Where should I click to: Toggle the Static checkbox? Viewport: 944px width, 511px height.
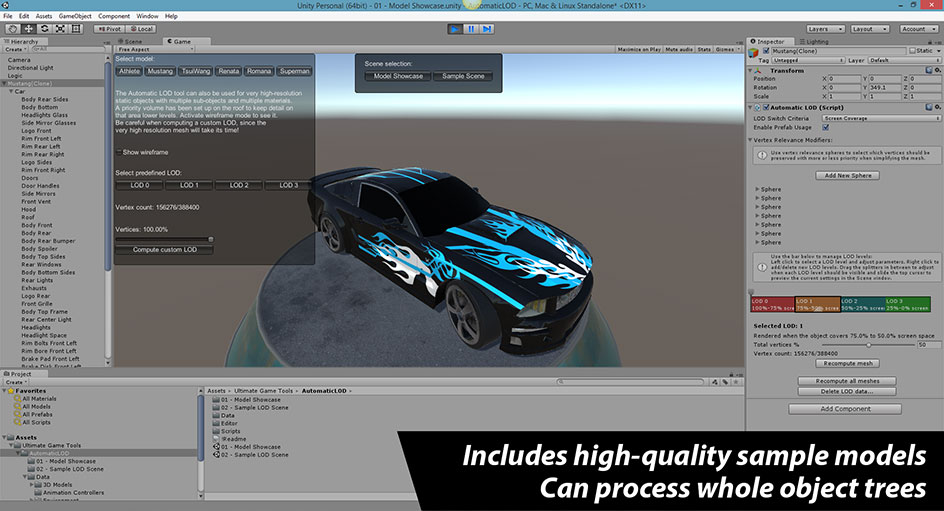click(x=912, y=51)
